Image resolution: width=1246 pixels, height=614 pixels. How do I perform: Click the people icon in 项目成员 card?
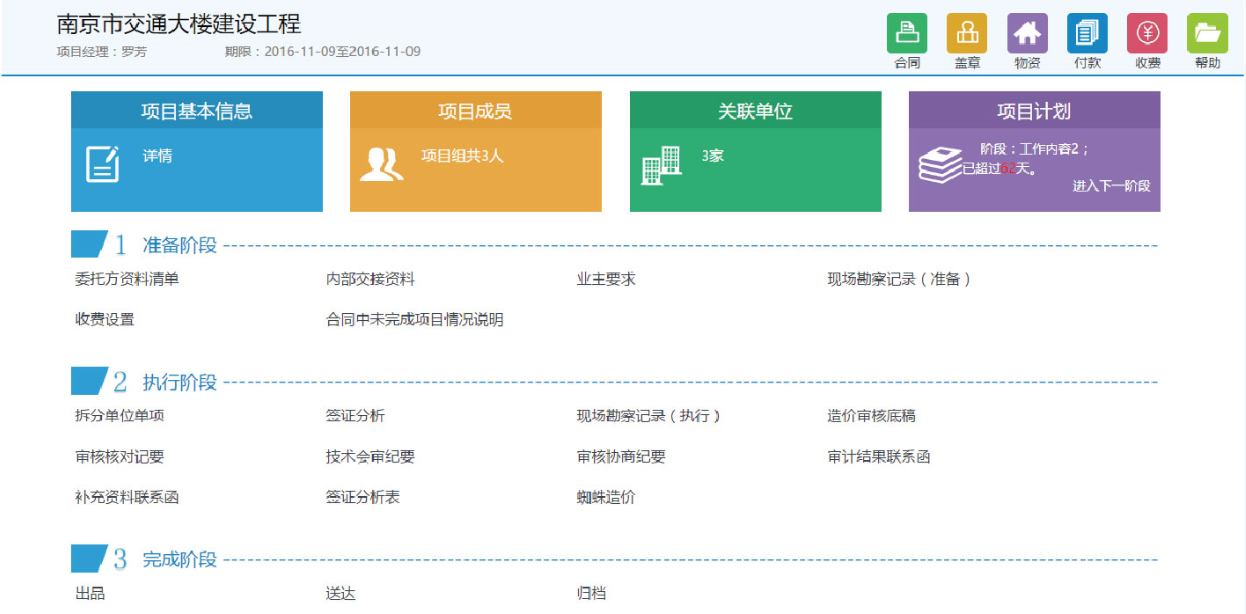tap(381, 164)
